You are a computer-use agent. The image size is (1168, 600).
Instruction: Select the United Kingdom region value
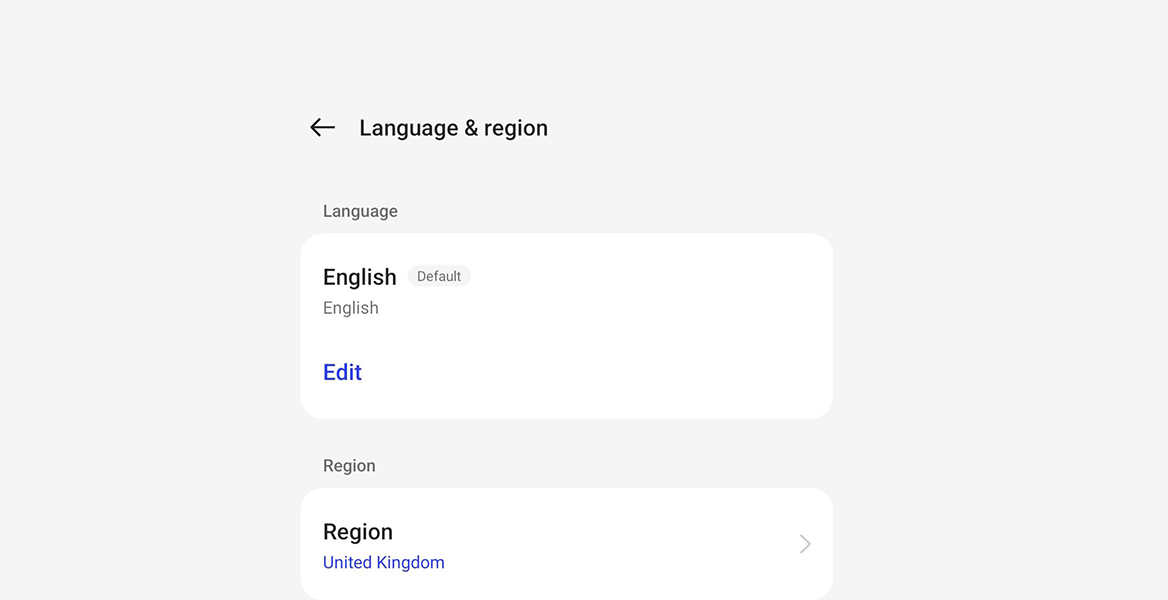point(384,563)
